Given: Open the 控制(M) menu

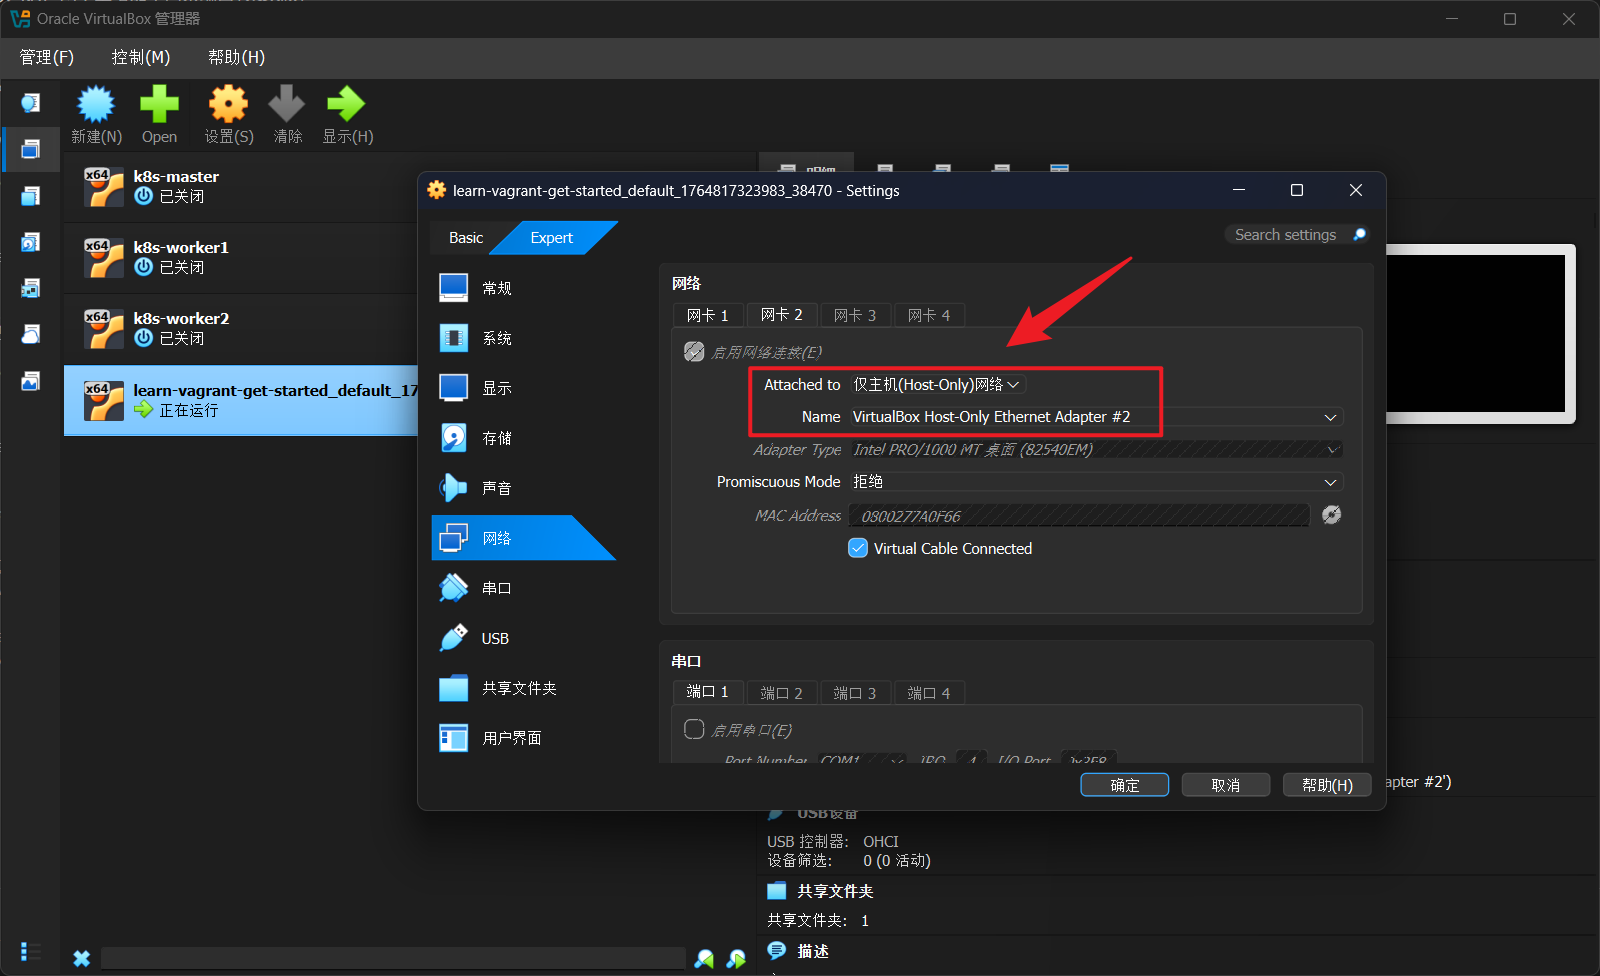Looking at the screenshot, I should (140, 57).
